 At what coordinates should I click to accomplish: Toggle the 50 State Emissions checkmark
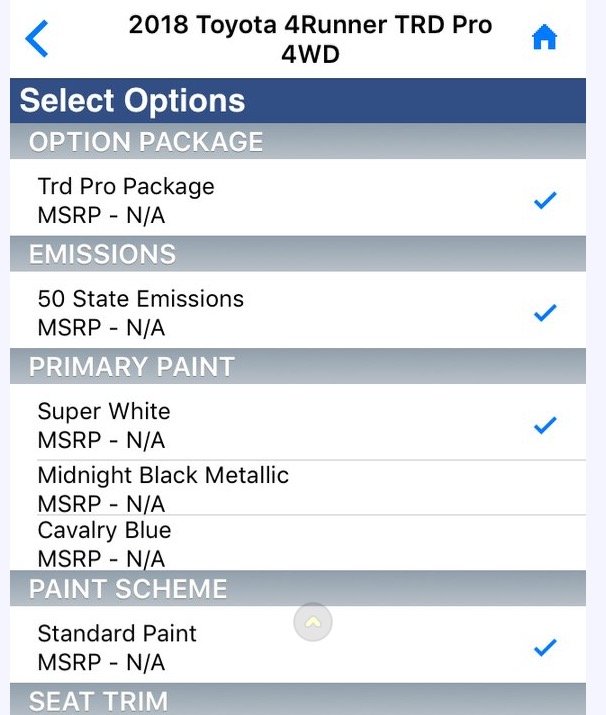[x=545, y=312]
